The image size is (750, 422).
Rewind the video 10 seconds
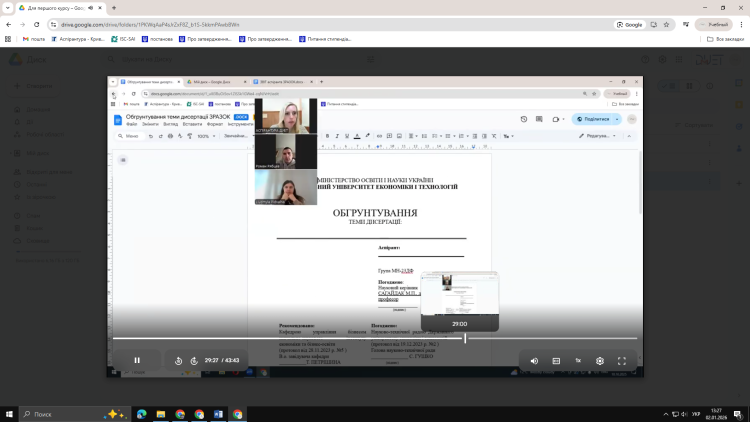178,360
